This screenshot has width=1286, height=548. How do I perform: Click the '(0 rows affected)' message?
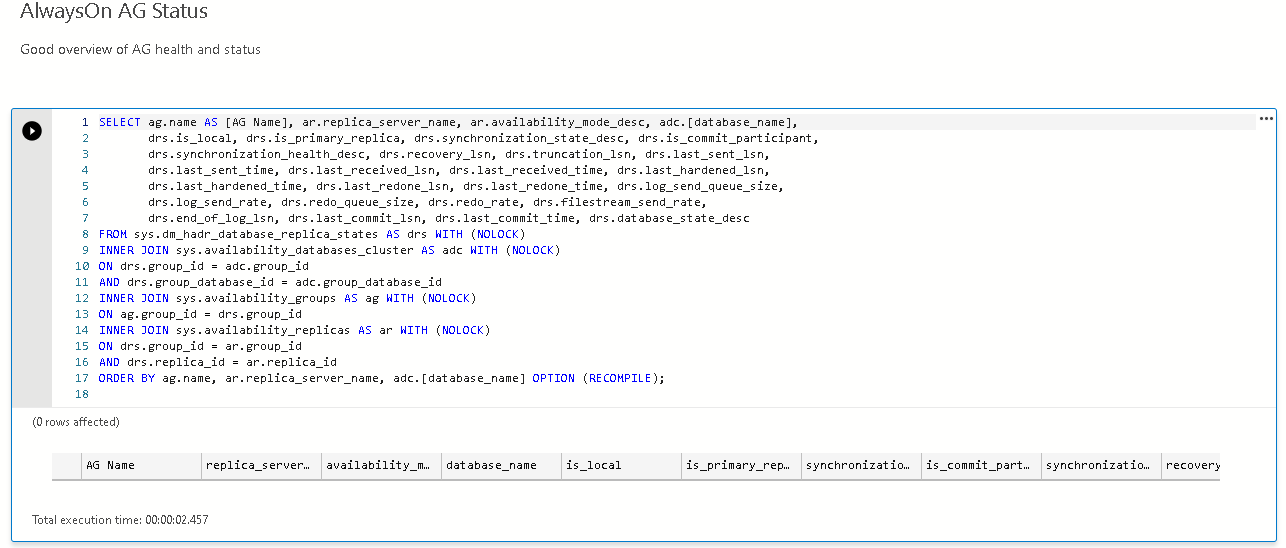click(x=76, y=422)
